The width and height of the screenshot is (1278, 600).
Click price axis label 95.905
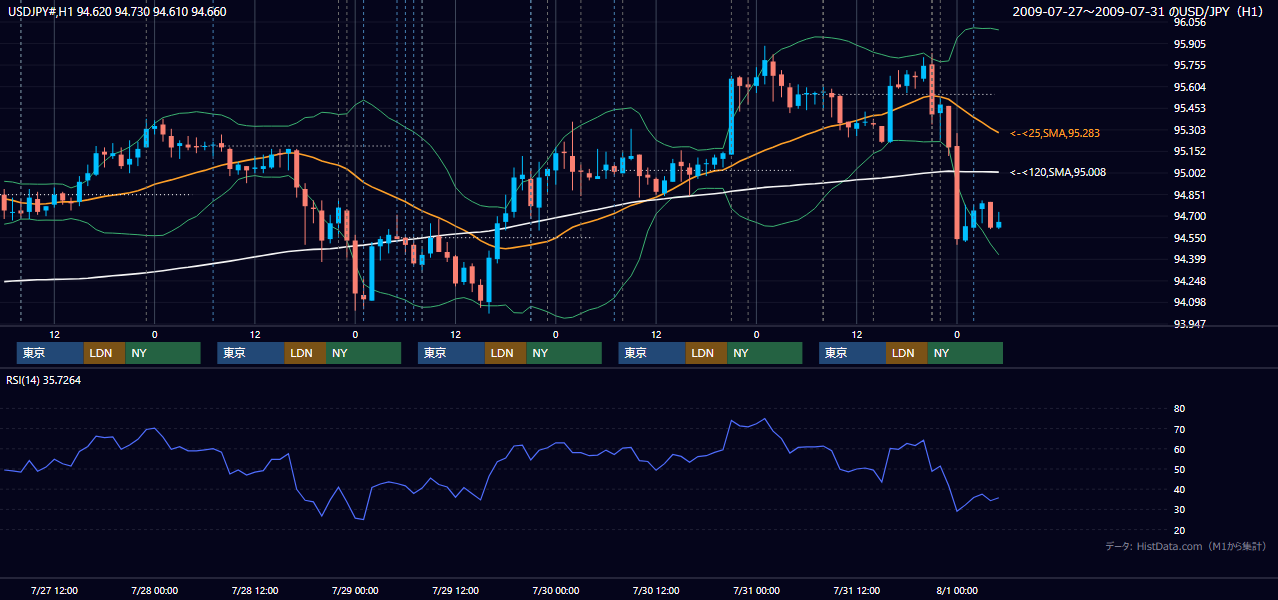[x=1188, y=44]
